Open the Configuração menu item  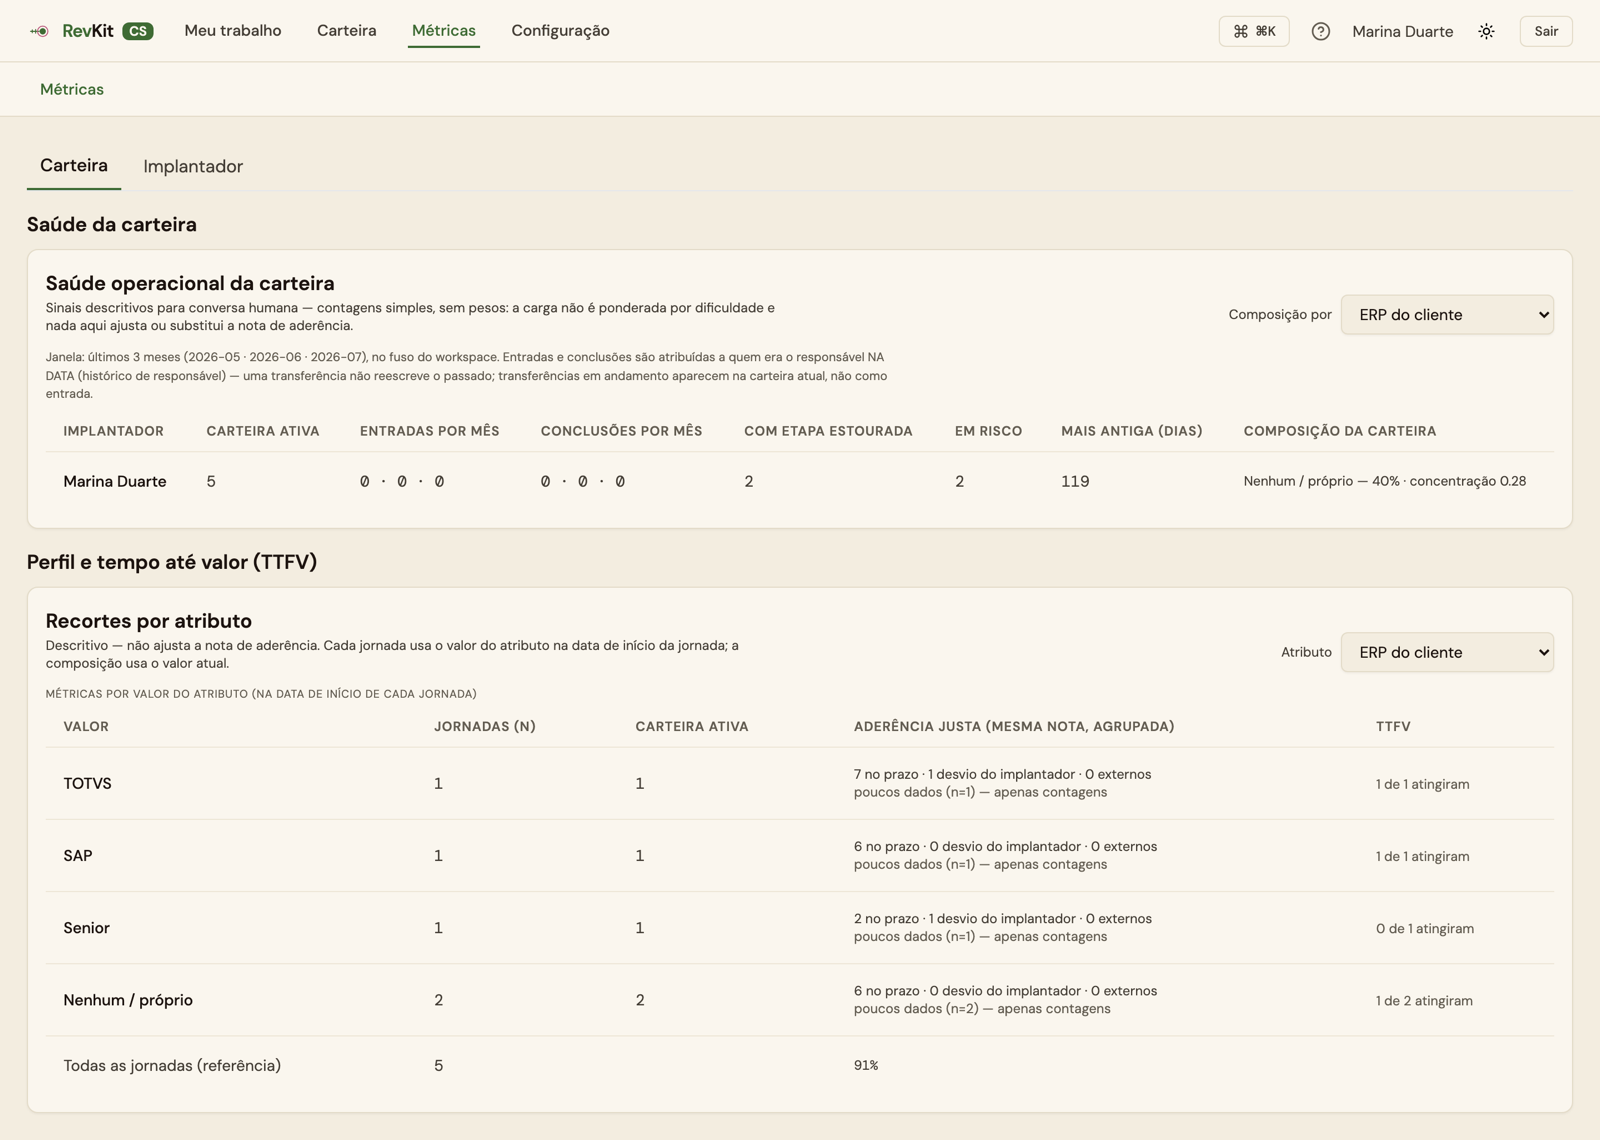tap(560, 31)
